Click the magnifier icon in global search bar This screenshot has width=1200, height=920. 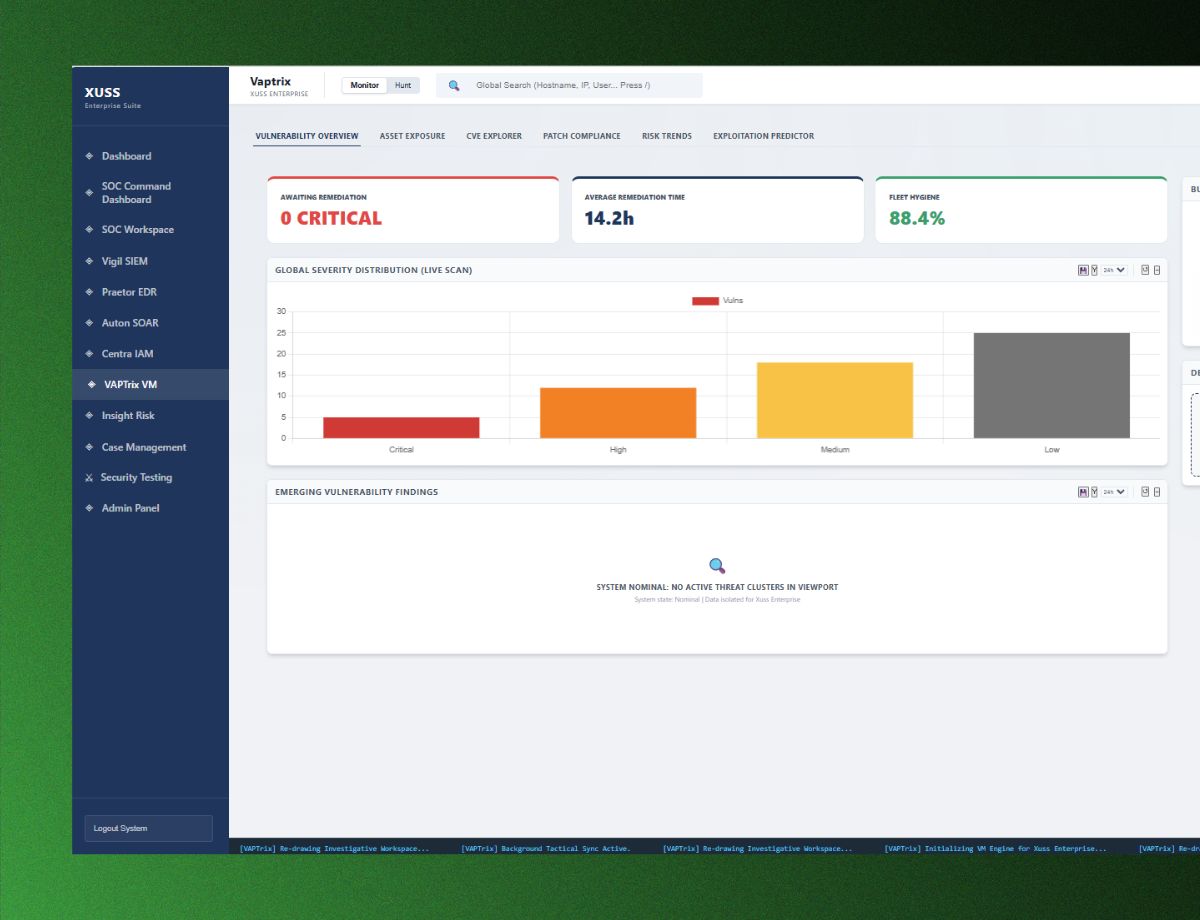point(455,85)
